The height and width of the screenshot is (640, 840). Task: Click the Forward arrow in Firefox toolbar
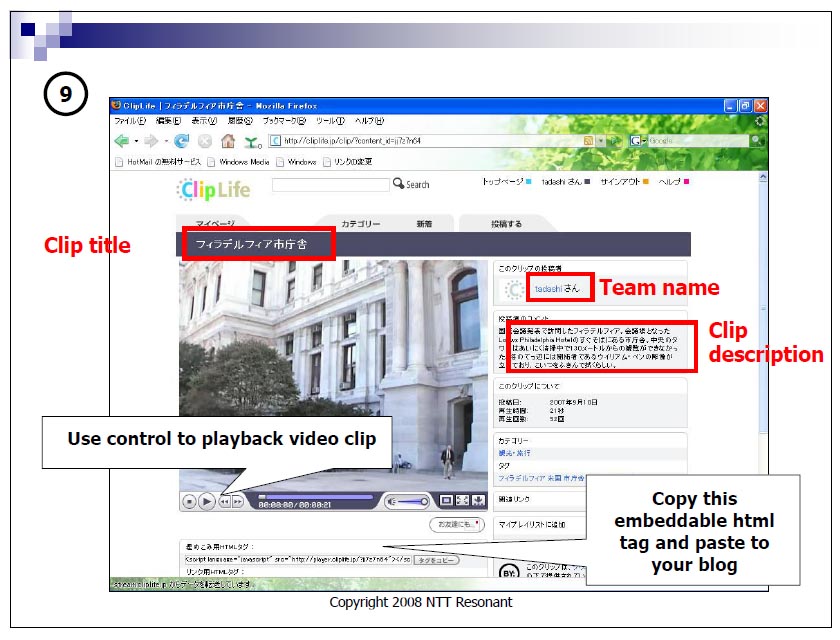coord(152,141)
